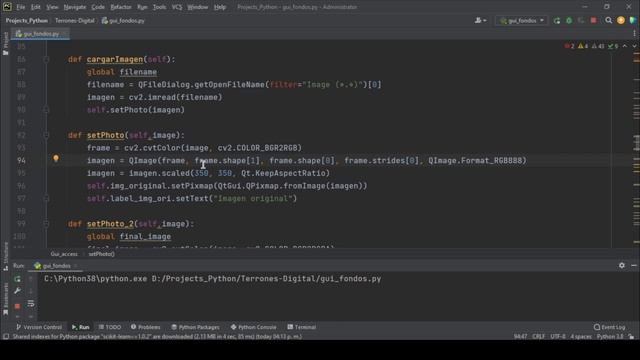Go to next highlighted error arrow

634,46
